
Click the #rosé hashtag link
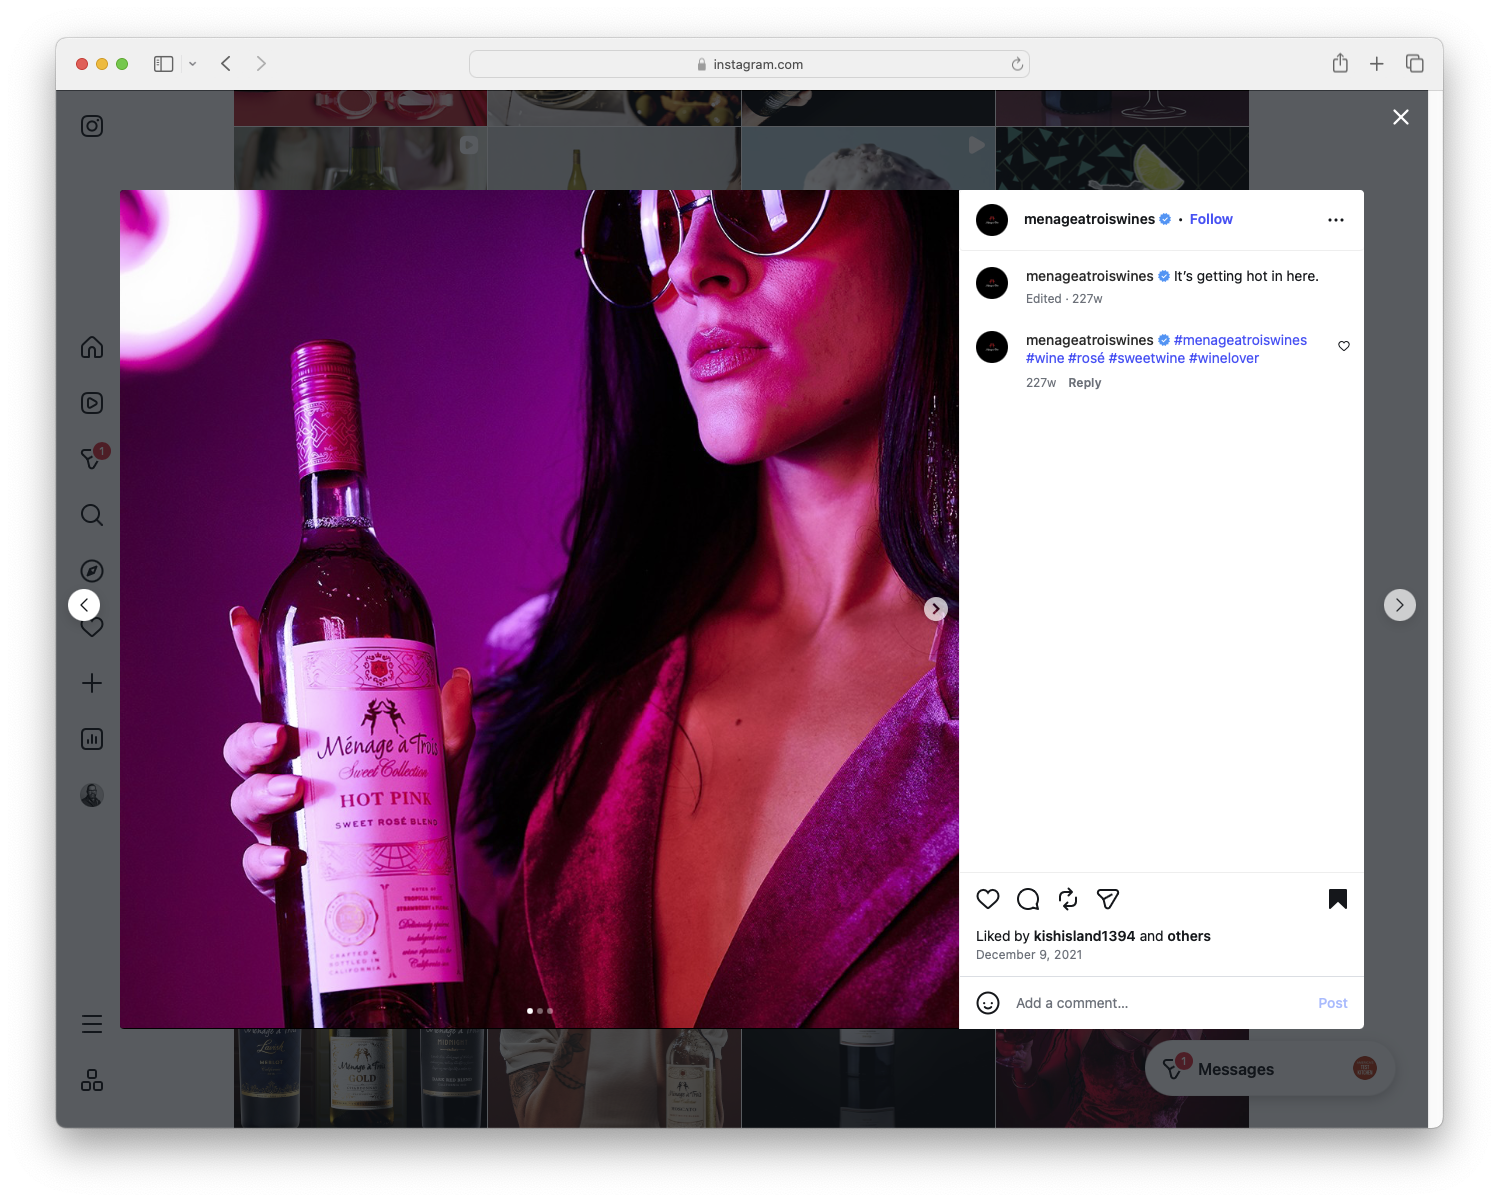(1088, 357)
